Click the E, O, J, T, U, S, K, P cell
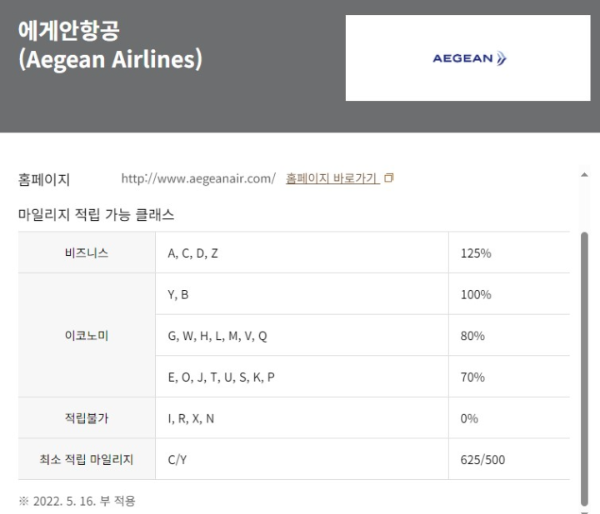Screen dimensions: 600x514 click(x=302, y=377)
